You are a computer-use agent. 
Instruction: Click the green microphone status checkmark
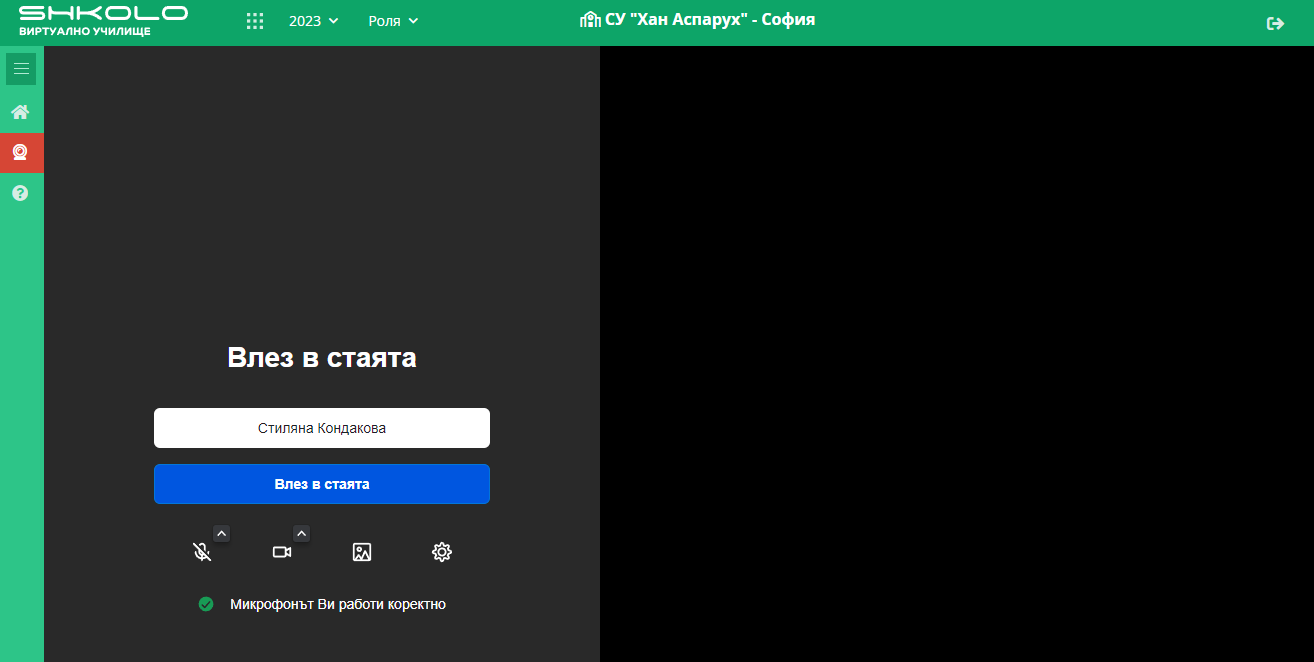(206, 604)
